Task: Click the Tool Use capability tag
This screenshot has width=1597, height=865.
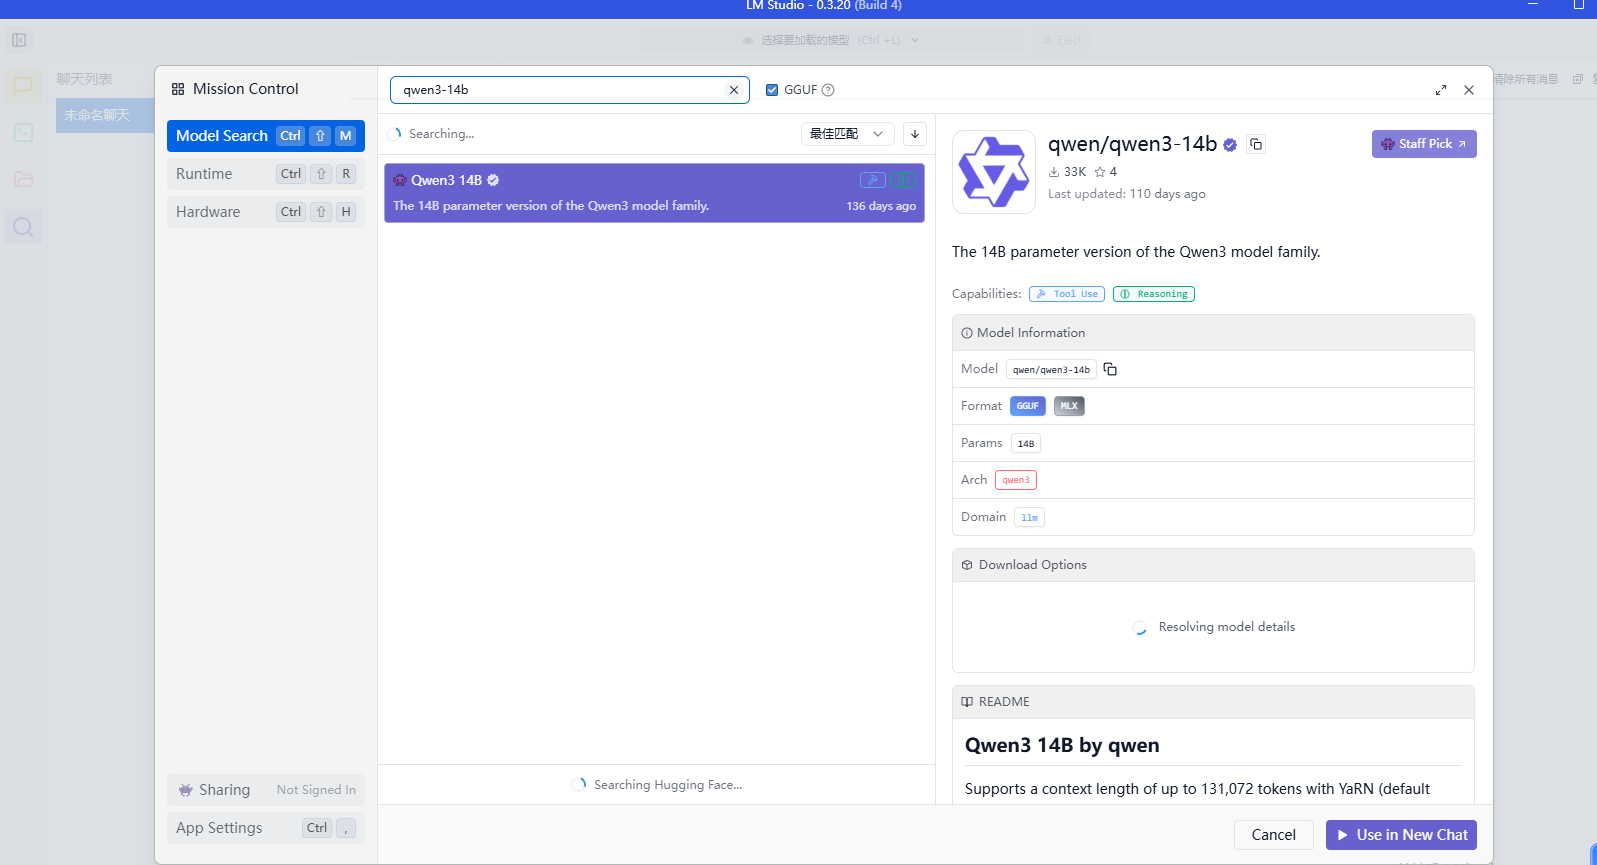Action: (x=1067, y=294)
